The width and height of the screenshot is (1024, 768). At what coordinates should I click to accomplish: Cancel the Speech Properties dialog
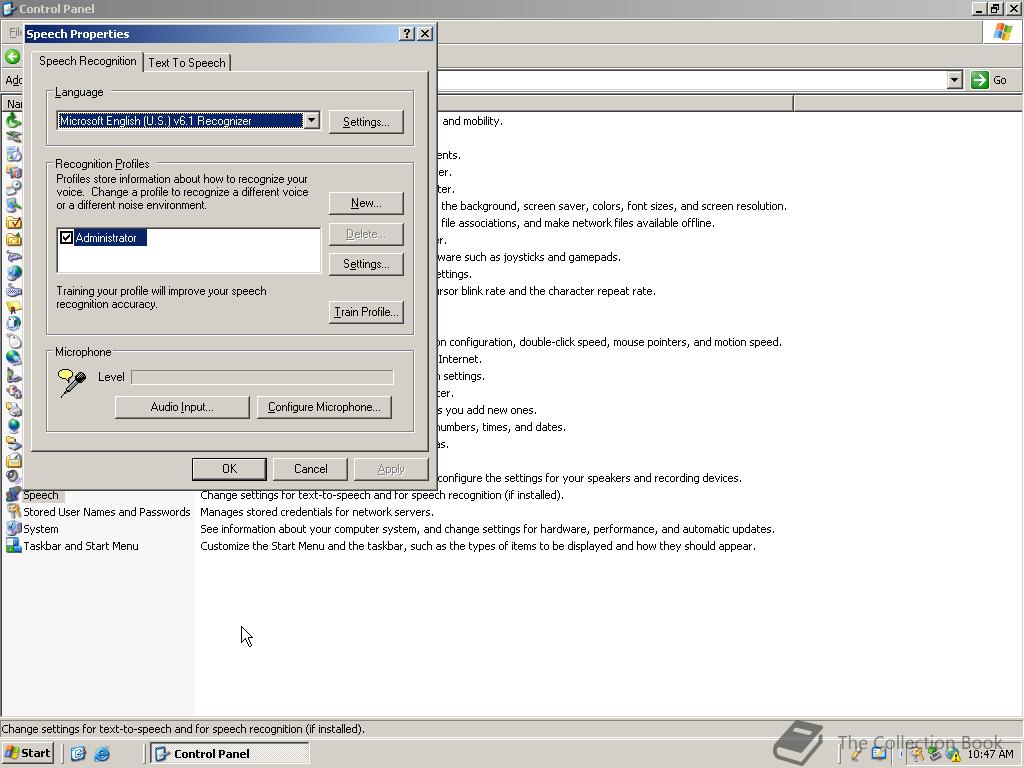point(311,469)
